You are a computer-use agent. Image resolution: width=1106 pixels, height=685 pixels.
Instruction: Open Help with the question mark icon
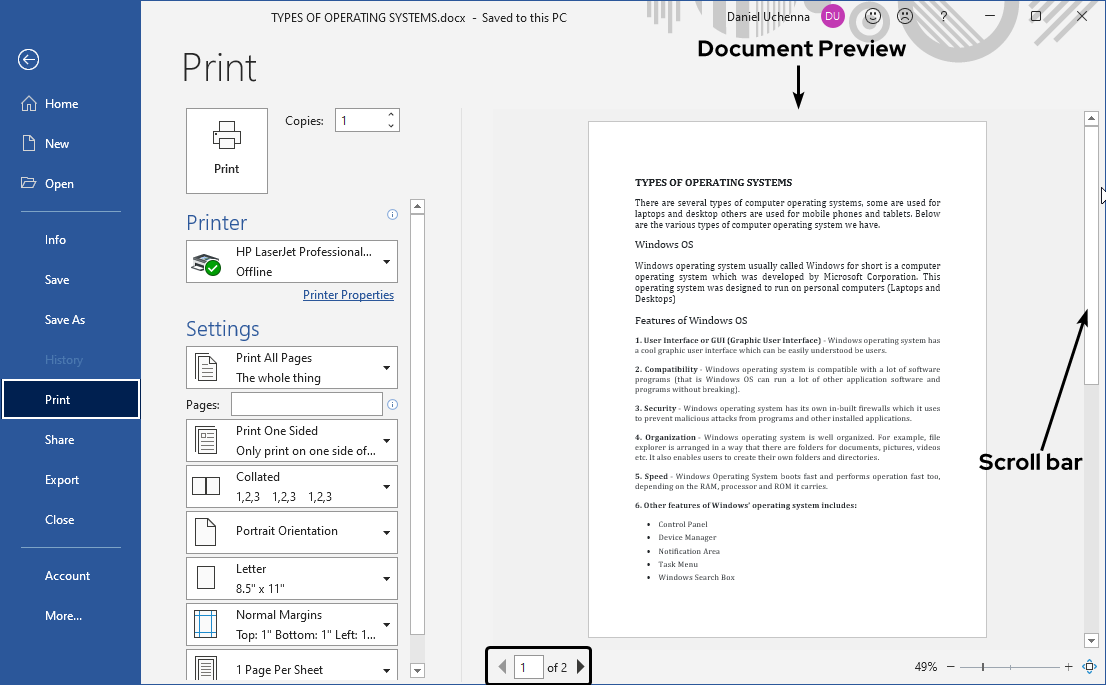(x=942, y=16)
